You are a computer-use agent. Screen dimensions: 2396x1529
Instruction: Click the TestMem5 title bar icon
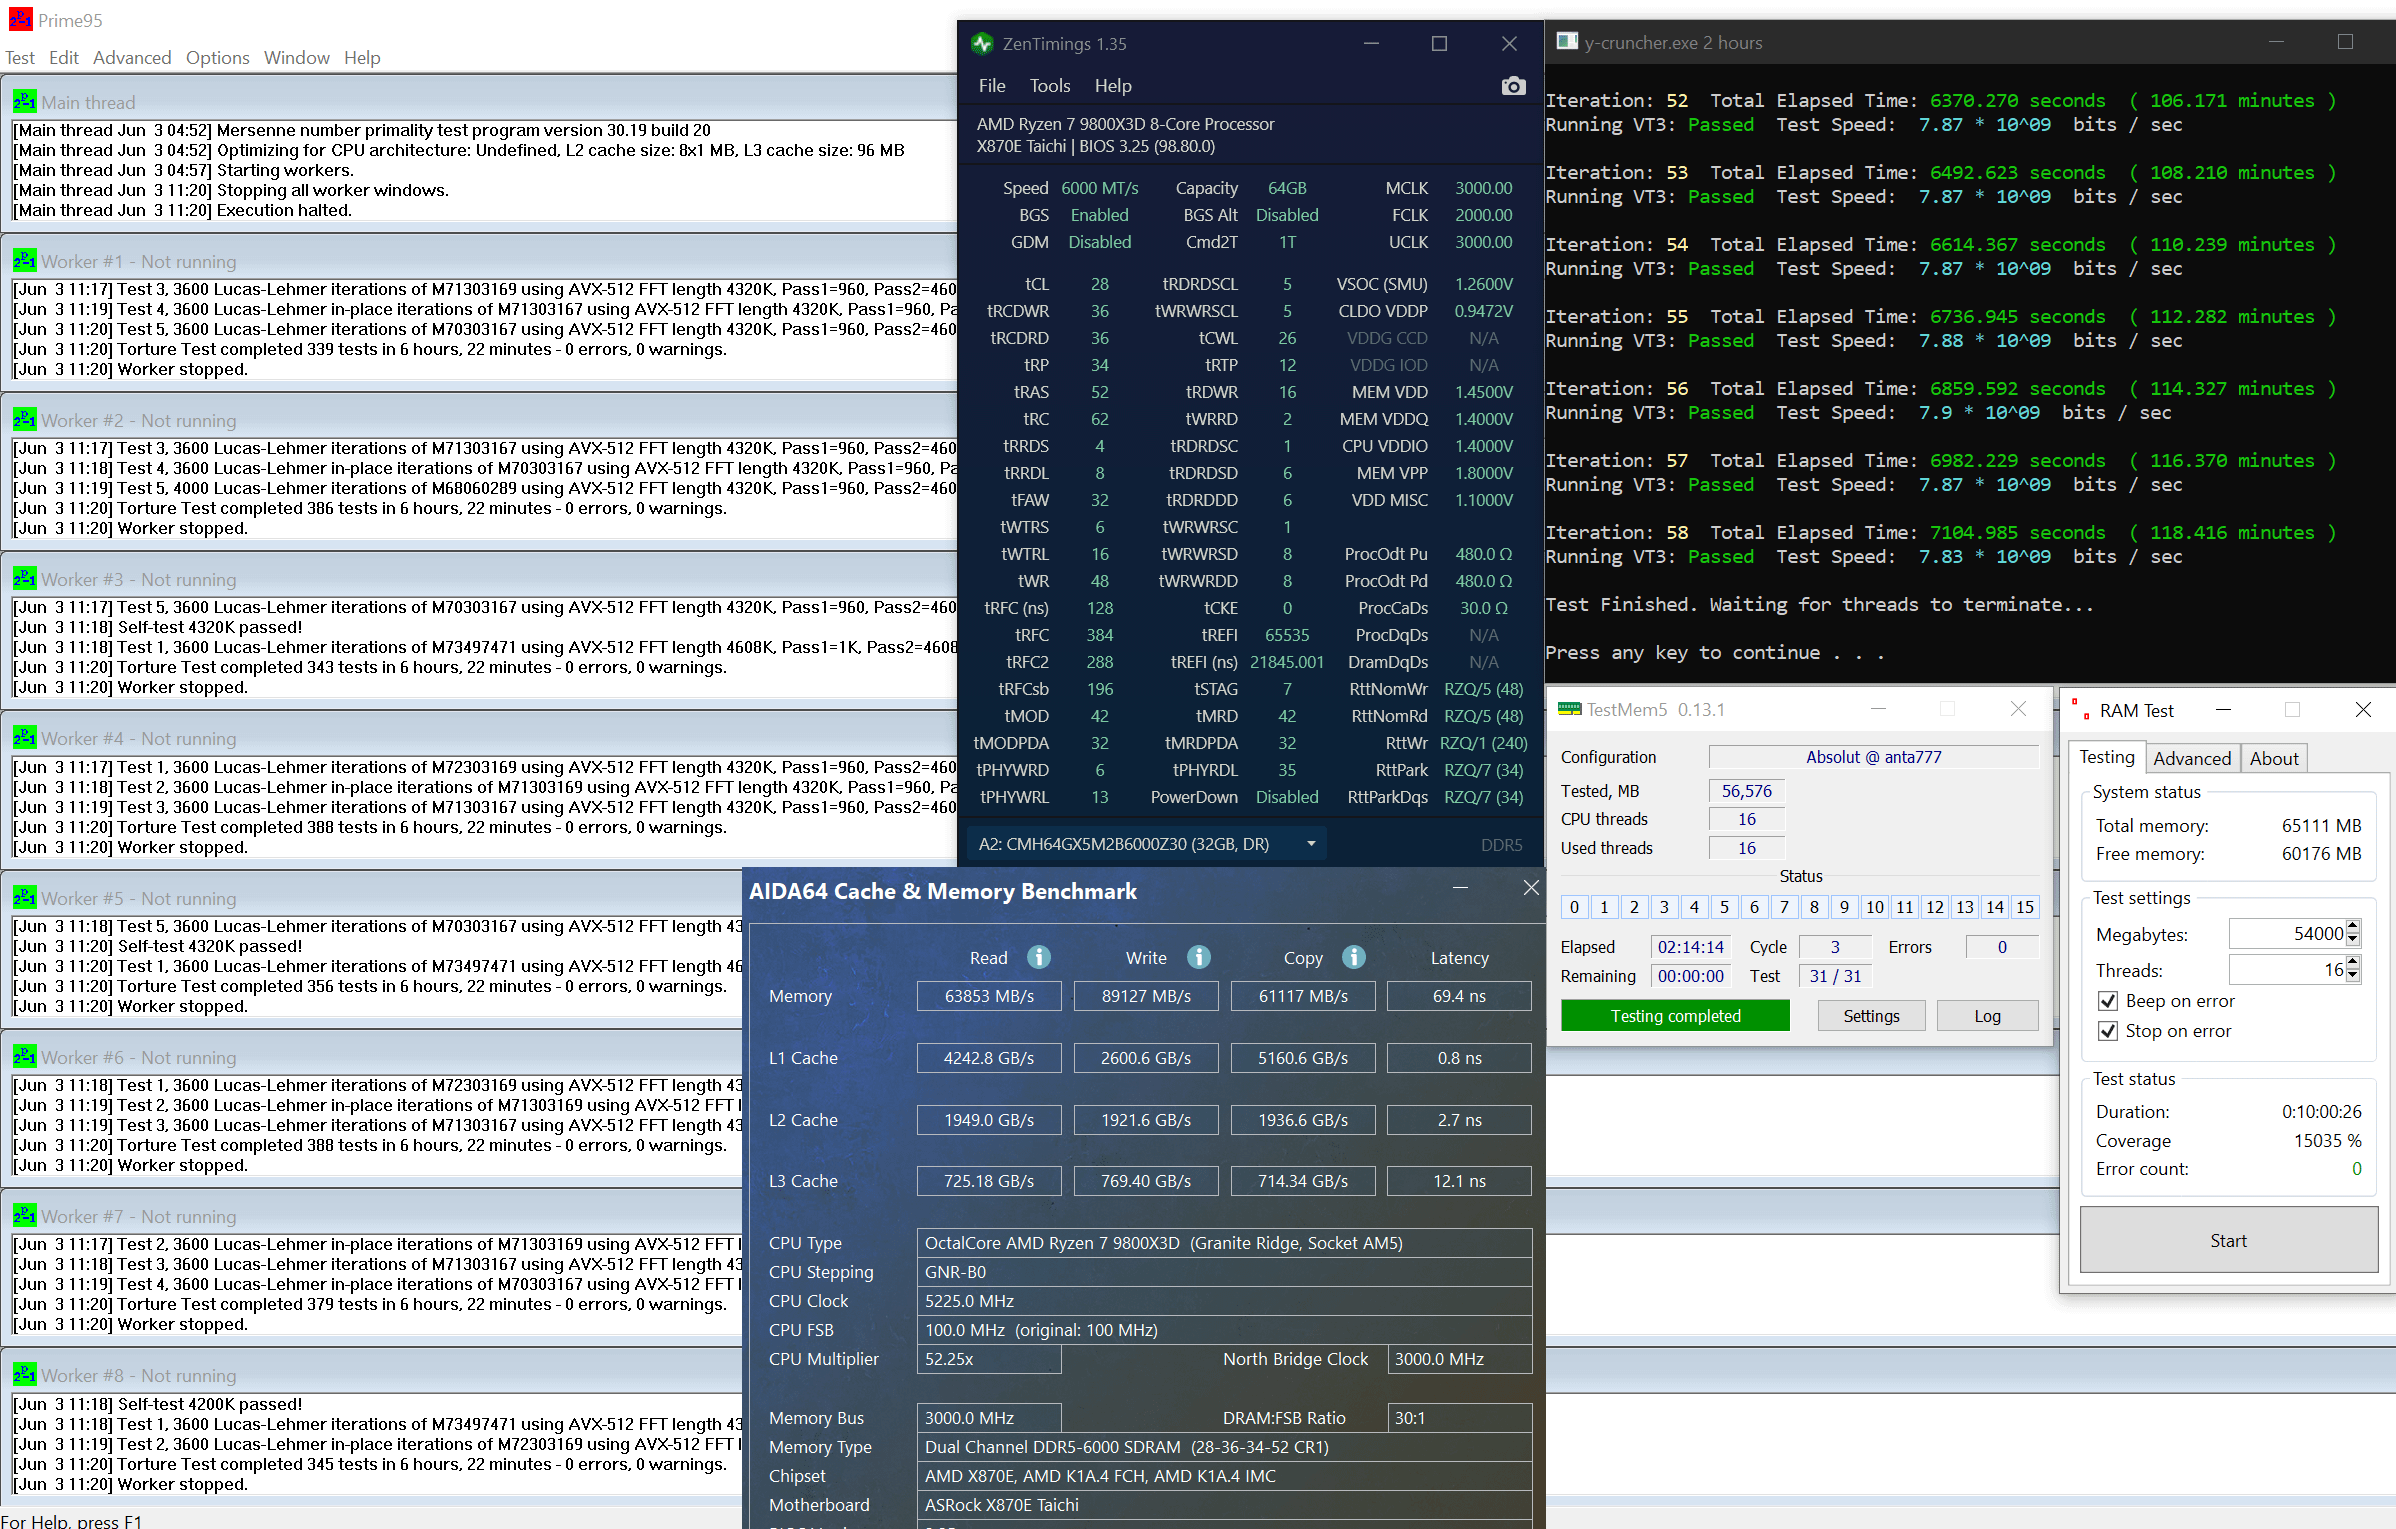[1569, 709]
